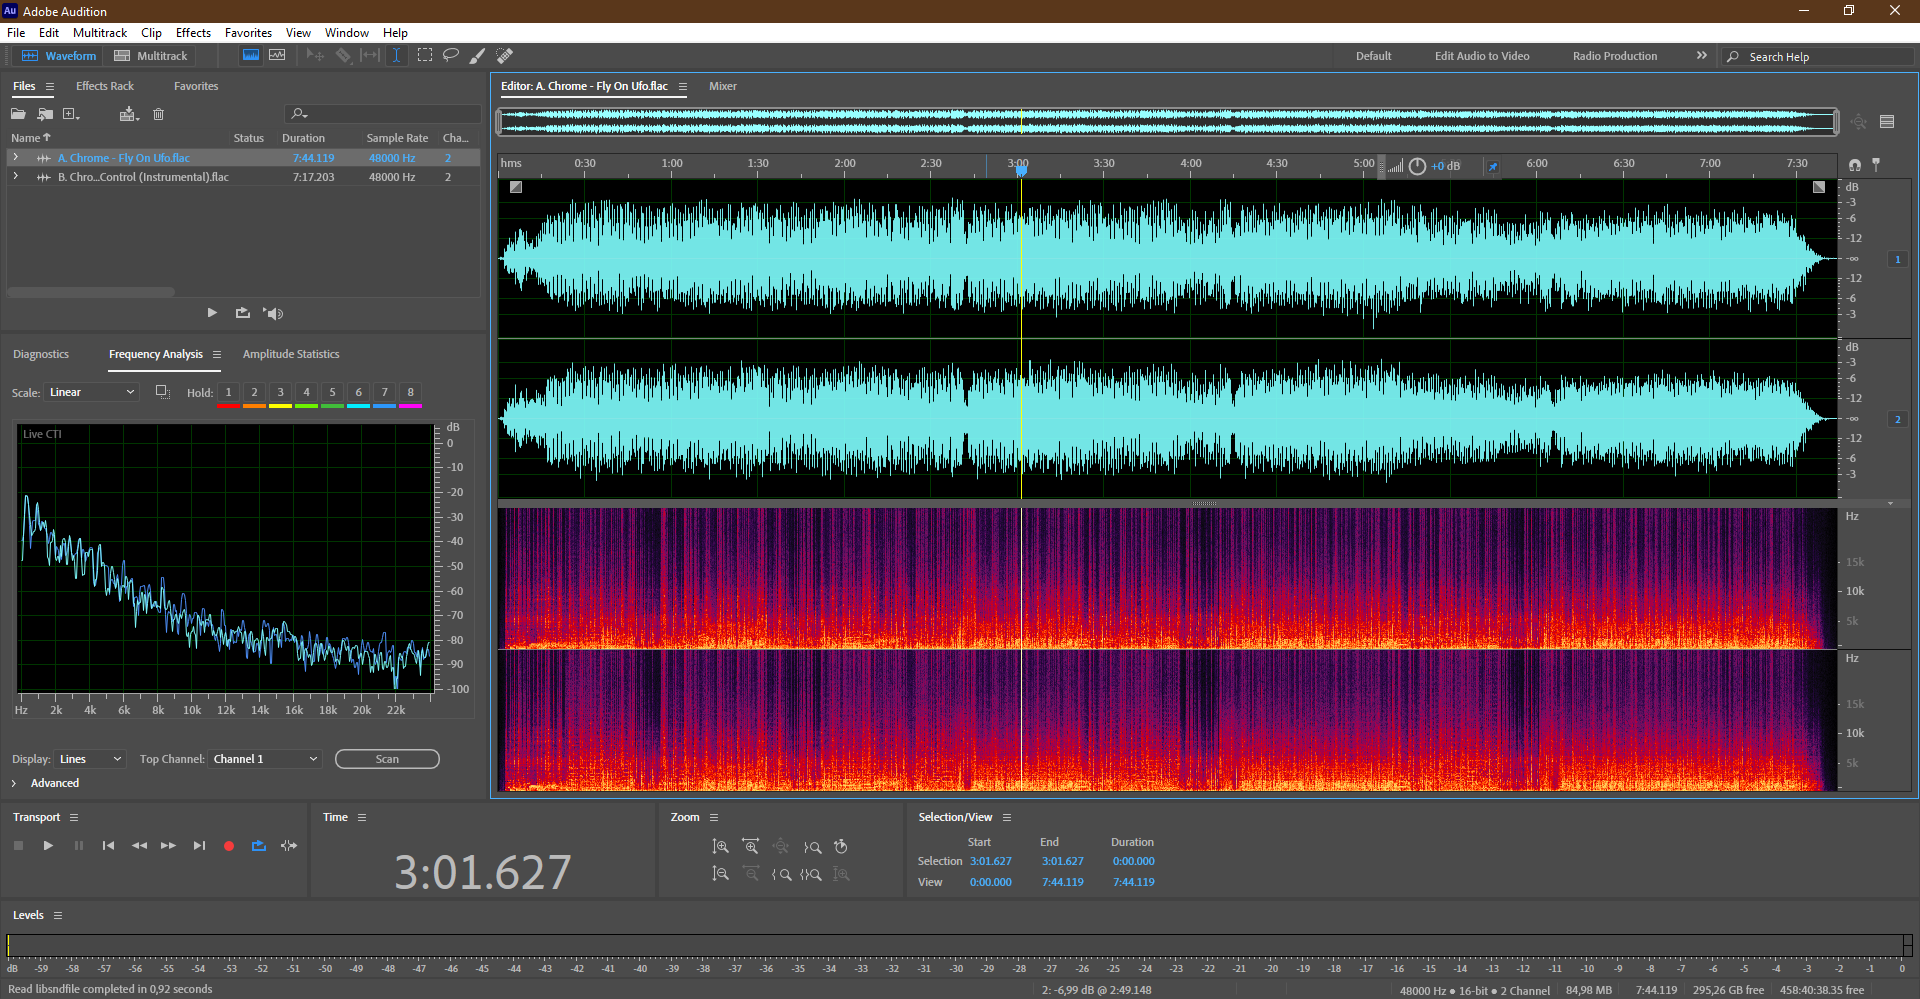Switch to the Mixer tab
Image resolution: width=1920 pixels, height=999 pixels.
(723, 86)
